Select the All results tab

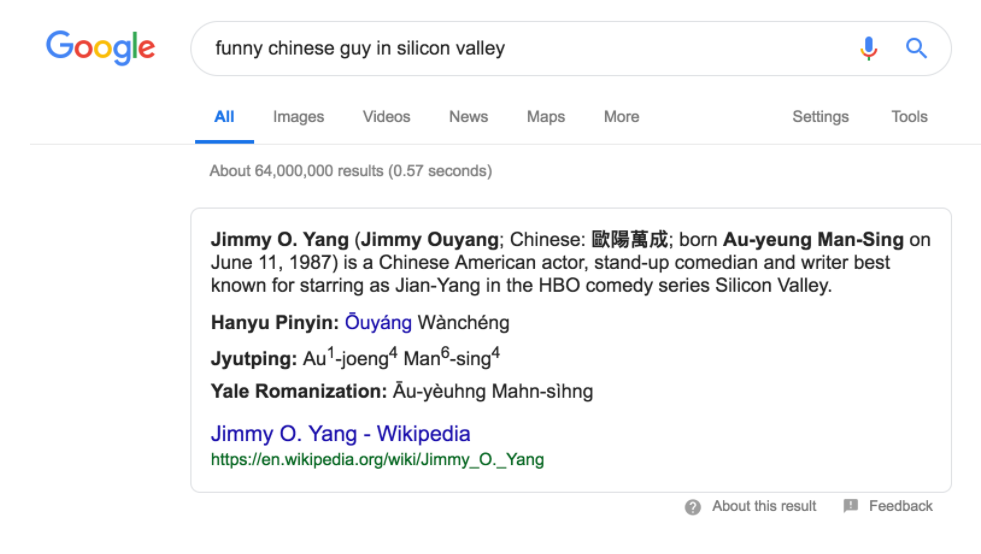click(x=224, y=117)
